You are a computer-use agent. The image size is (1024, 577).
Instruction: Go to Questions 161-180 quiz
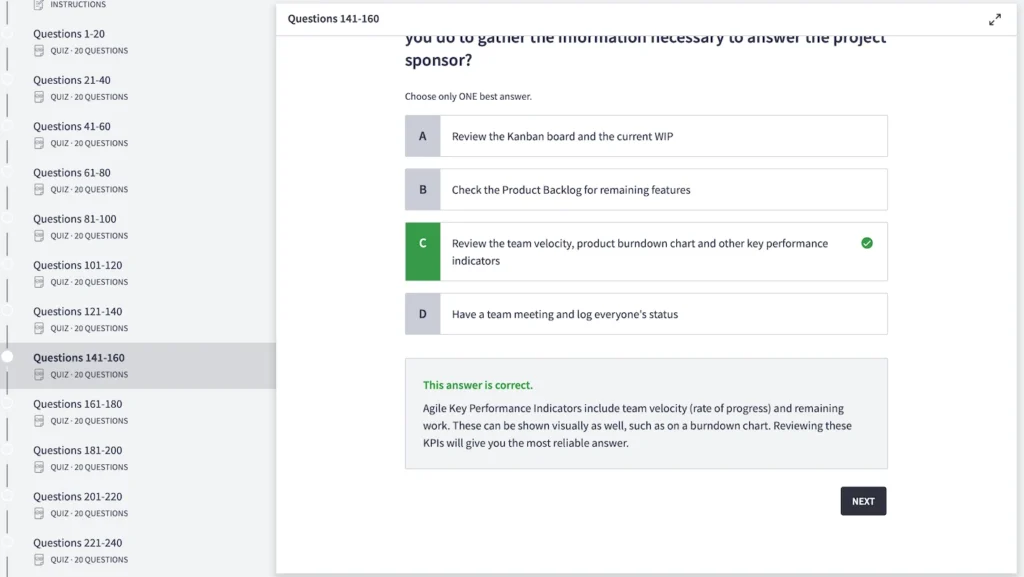[78, 405]
